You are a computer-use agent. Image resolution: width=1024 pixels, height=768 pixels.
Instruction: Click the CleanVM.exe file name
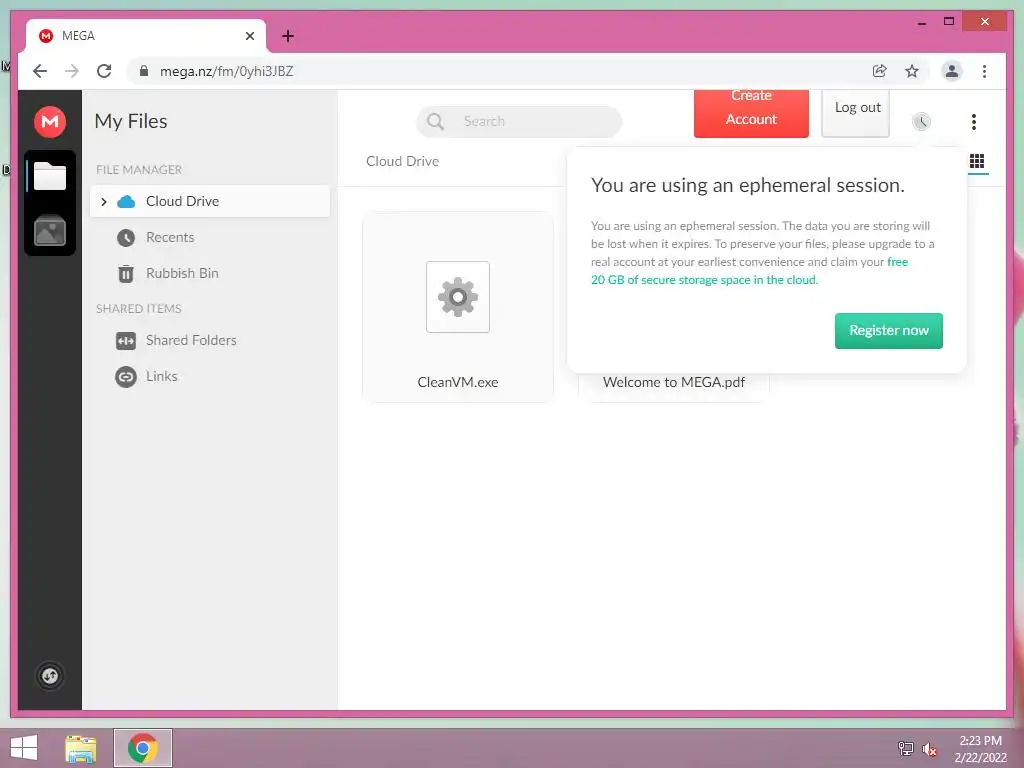pos(458,383)
